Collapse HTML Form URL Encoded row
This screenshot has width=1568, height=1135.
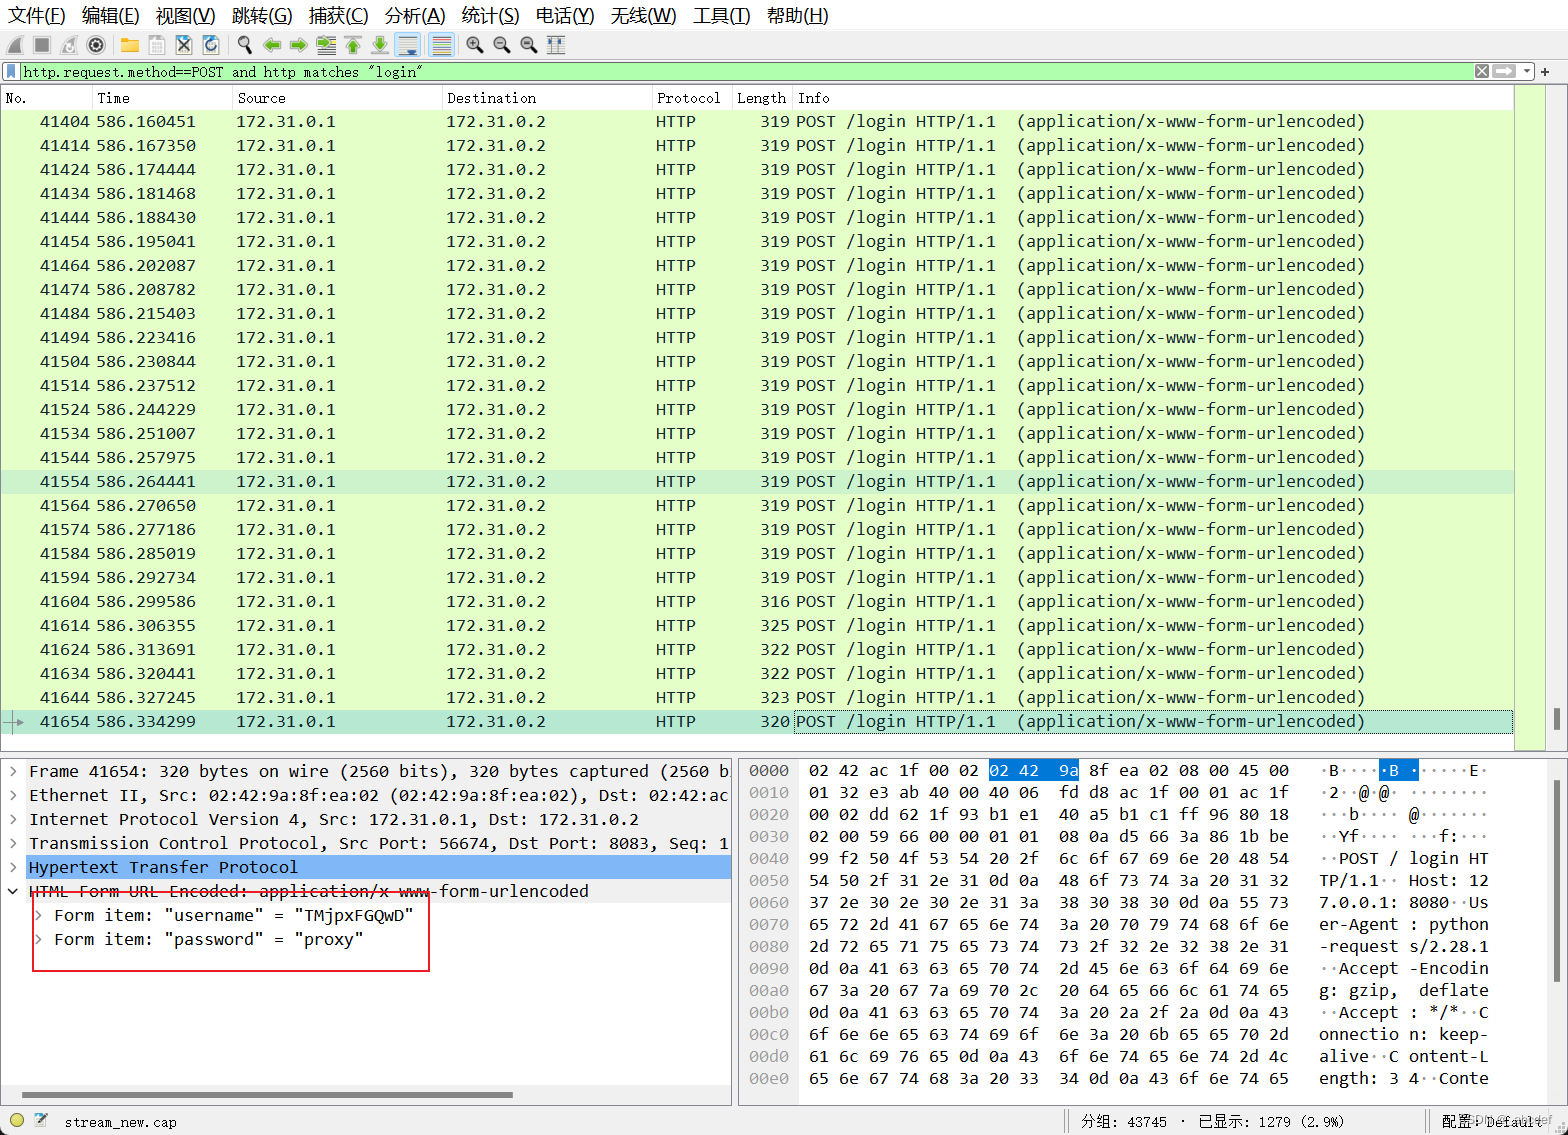coord(13,891)
